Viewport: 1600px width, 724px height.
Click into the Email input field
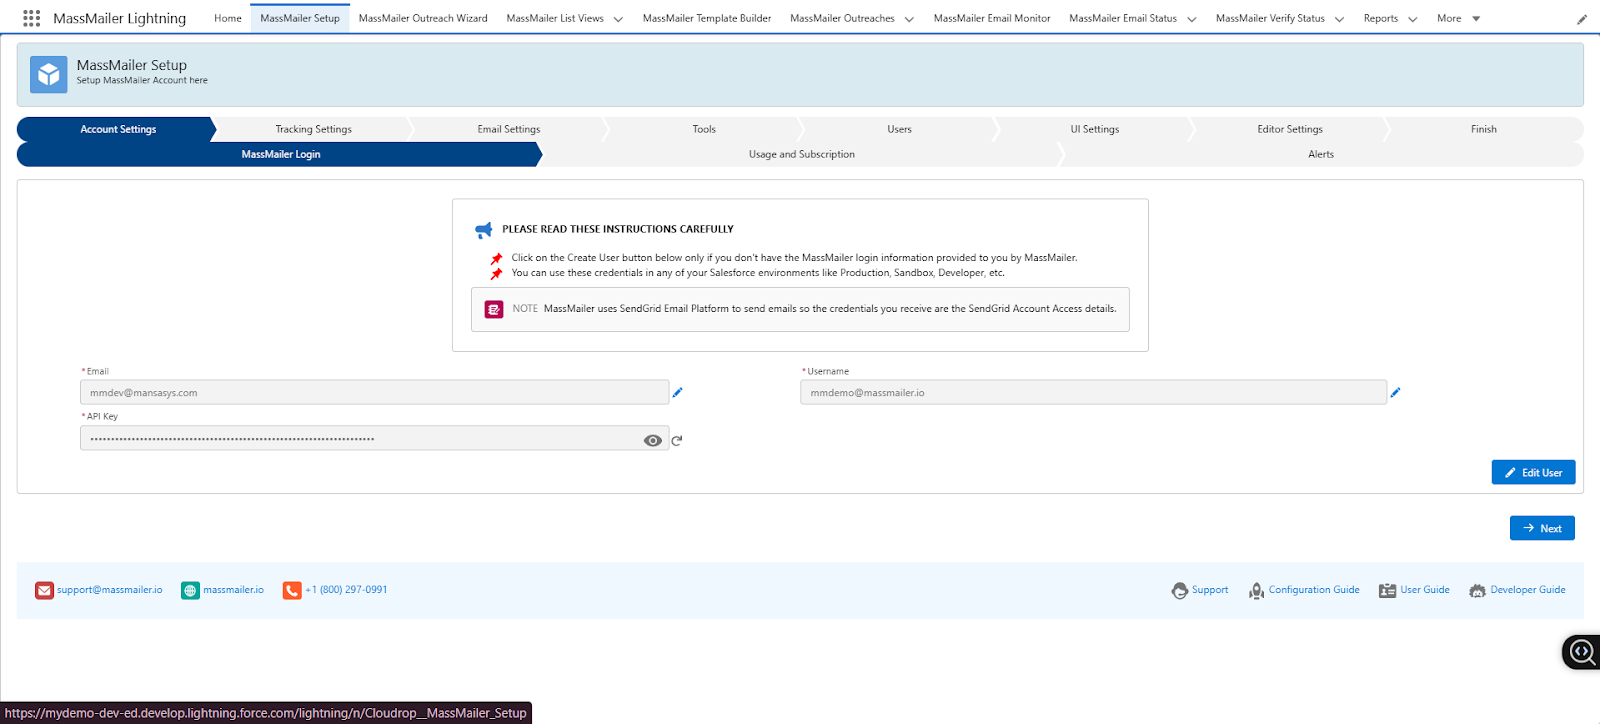tap(374, 393)
